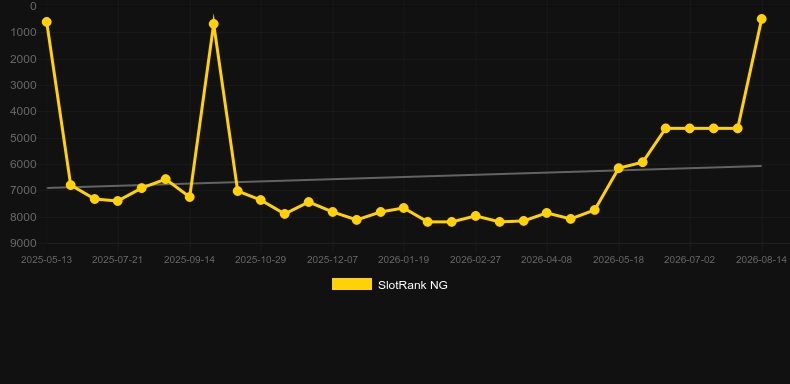790x384 pixels.
Task: Click the 1000 y-axis label
Action: [24, 32]
